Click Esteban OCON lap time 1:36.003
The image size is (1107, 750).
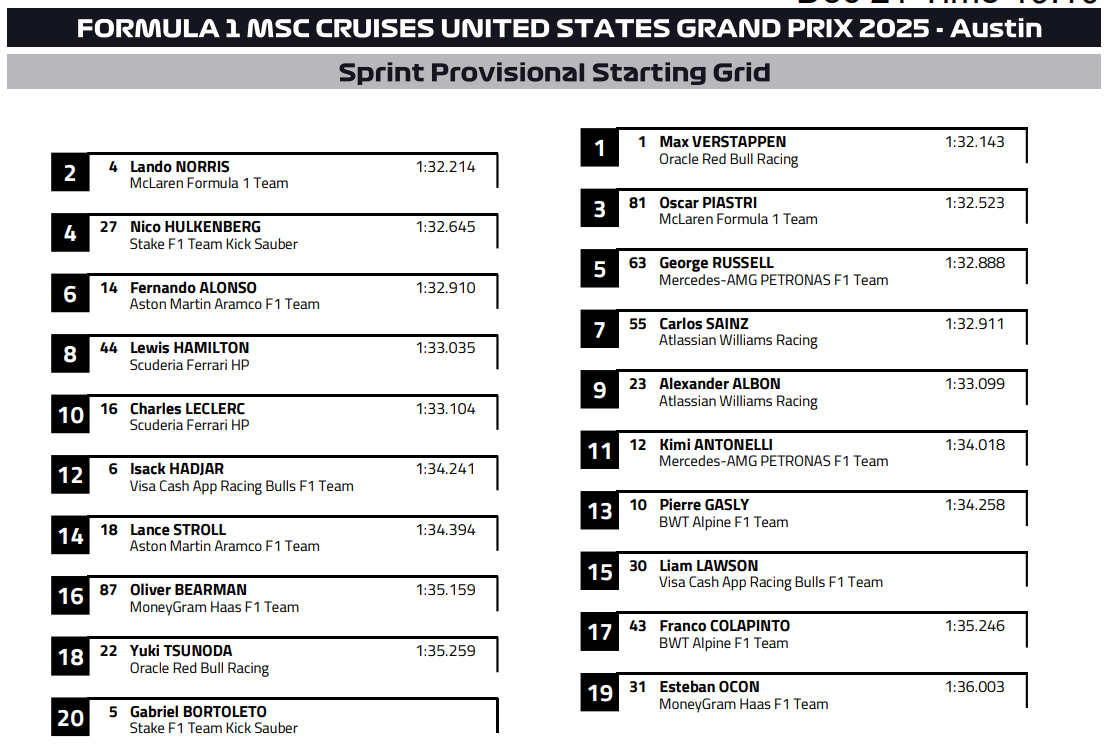(974, 687)
